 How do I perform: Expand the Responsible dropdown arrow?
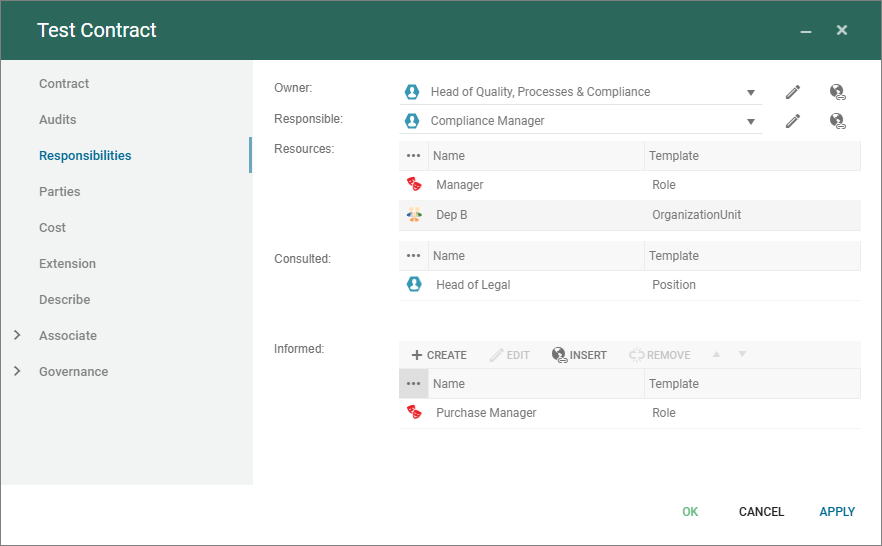[751, 122]
